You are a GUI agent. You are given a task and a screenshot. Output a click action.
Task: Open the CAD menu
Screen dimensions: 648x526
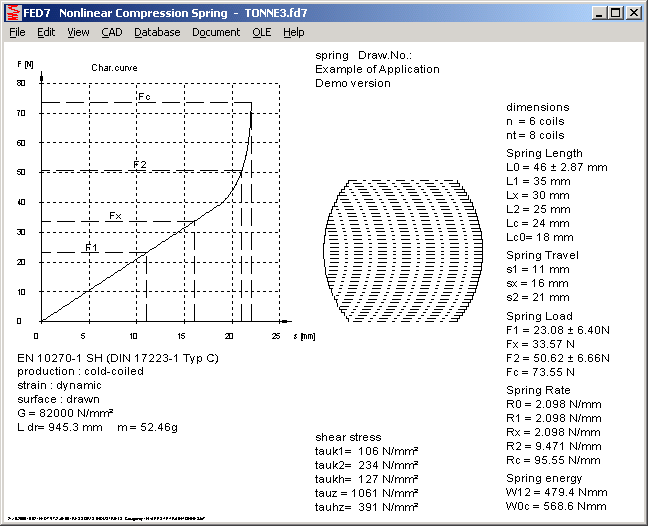click(x=111, y=32)
